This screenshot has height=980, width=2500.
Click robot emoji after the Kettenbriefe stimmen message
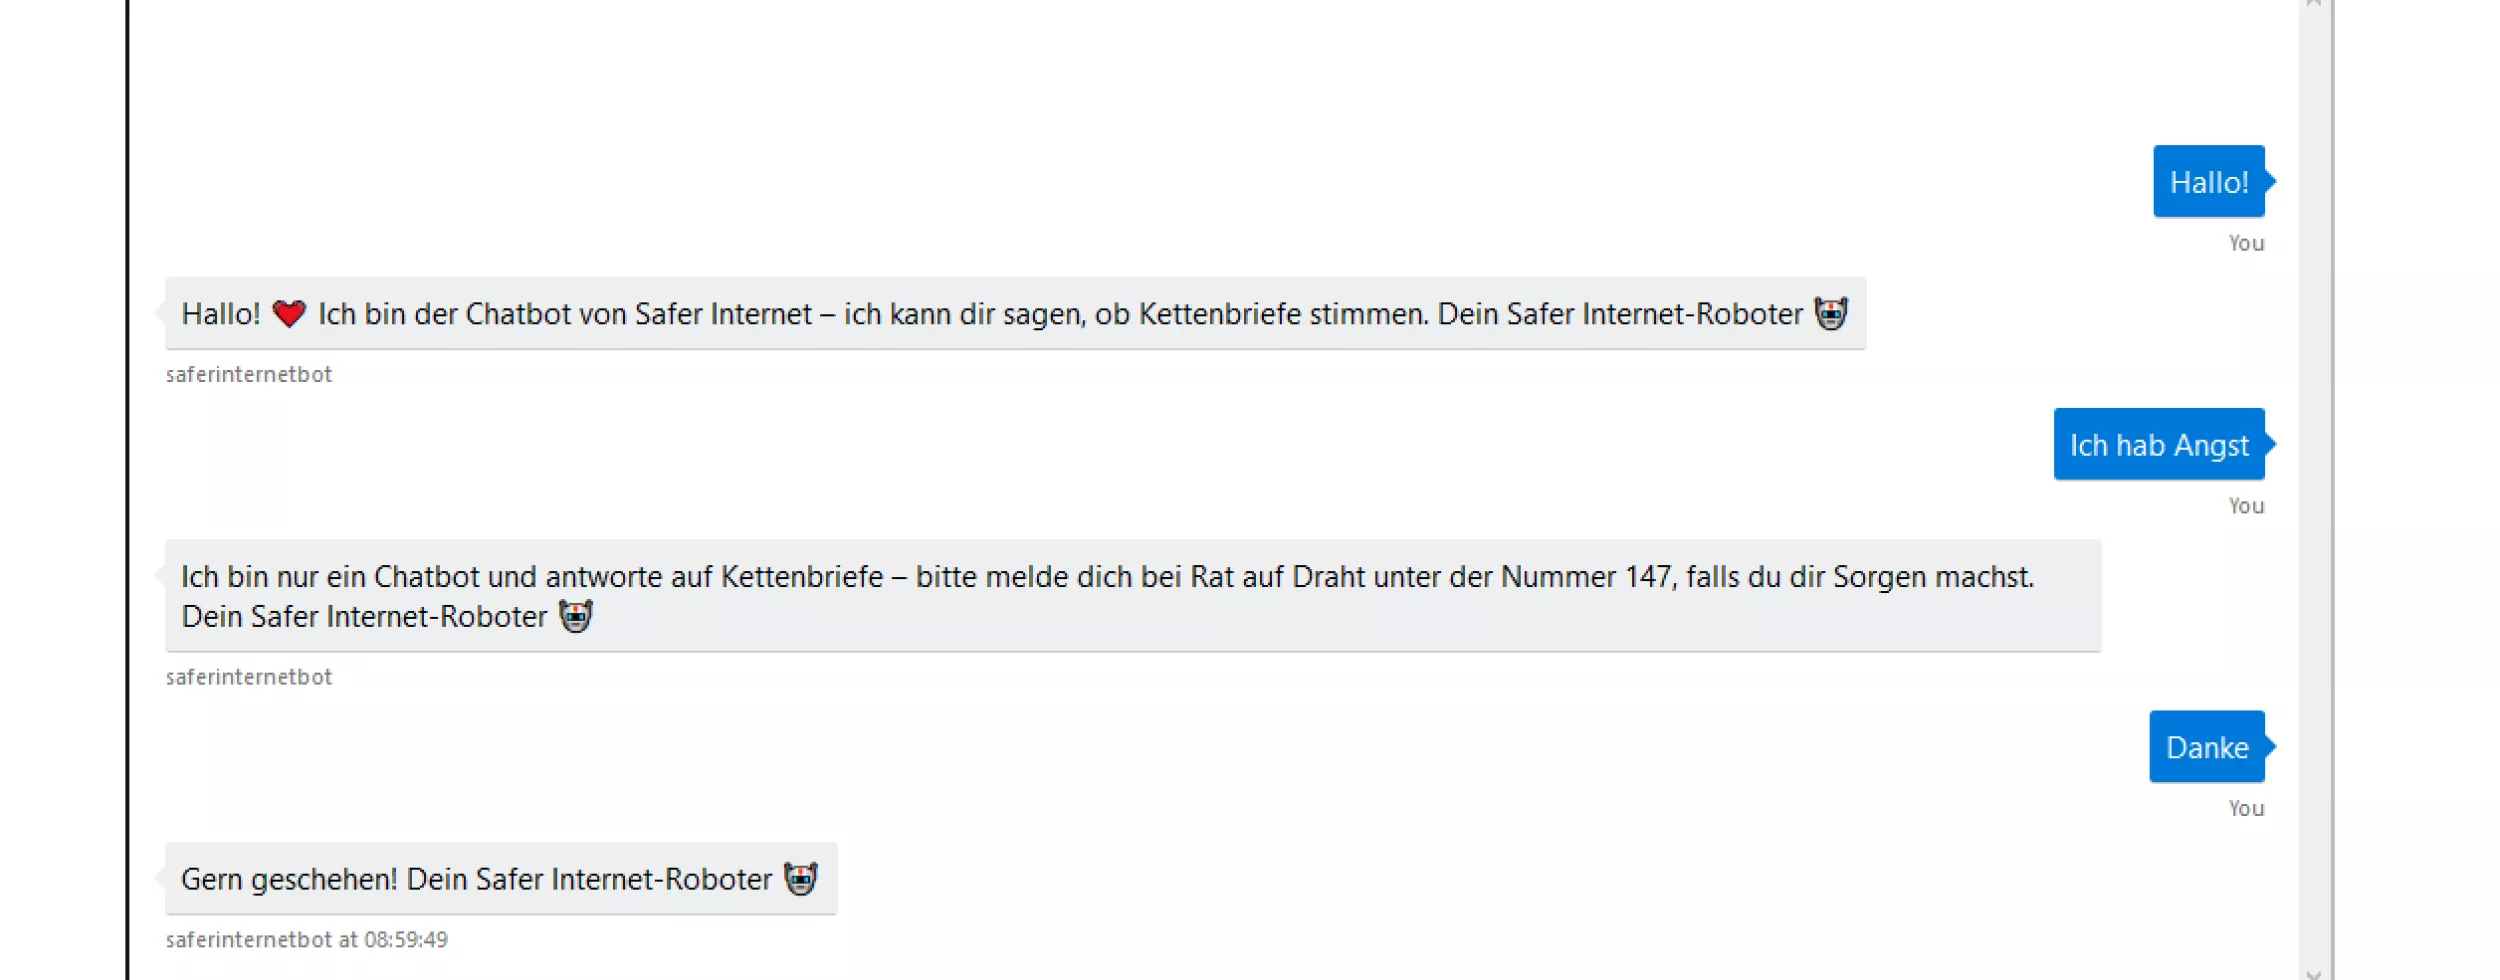[1830, 314]
